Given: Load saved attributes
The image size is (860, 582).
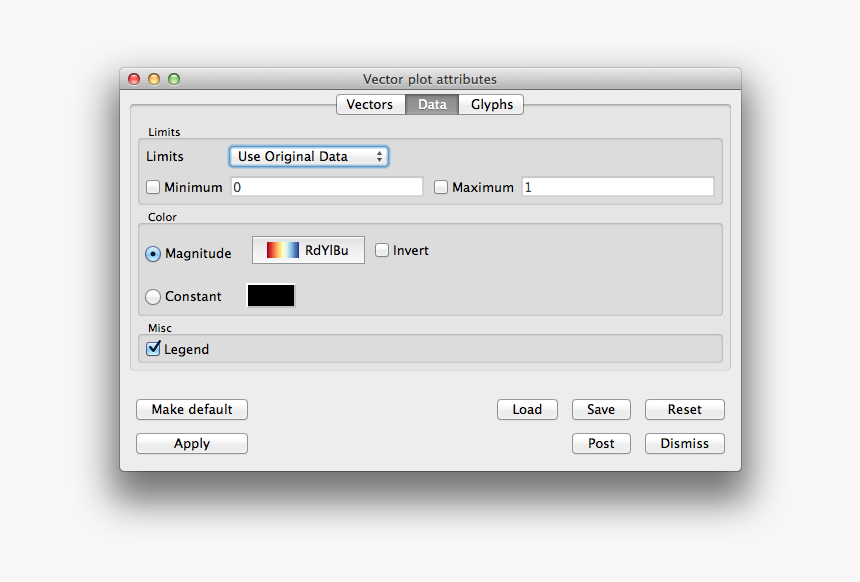Looking at the screenshot, I should coord(527,409).
